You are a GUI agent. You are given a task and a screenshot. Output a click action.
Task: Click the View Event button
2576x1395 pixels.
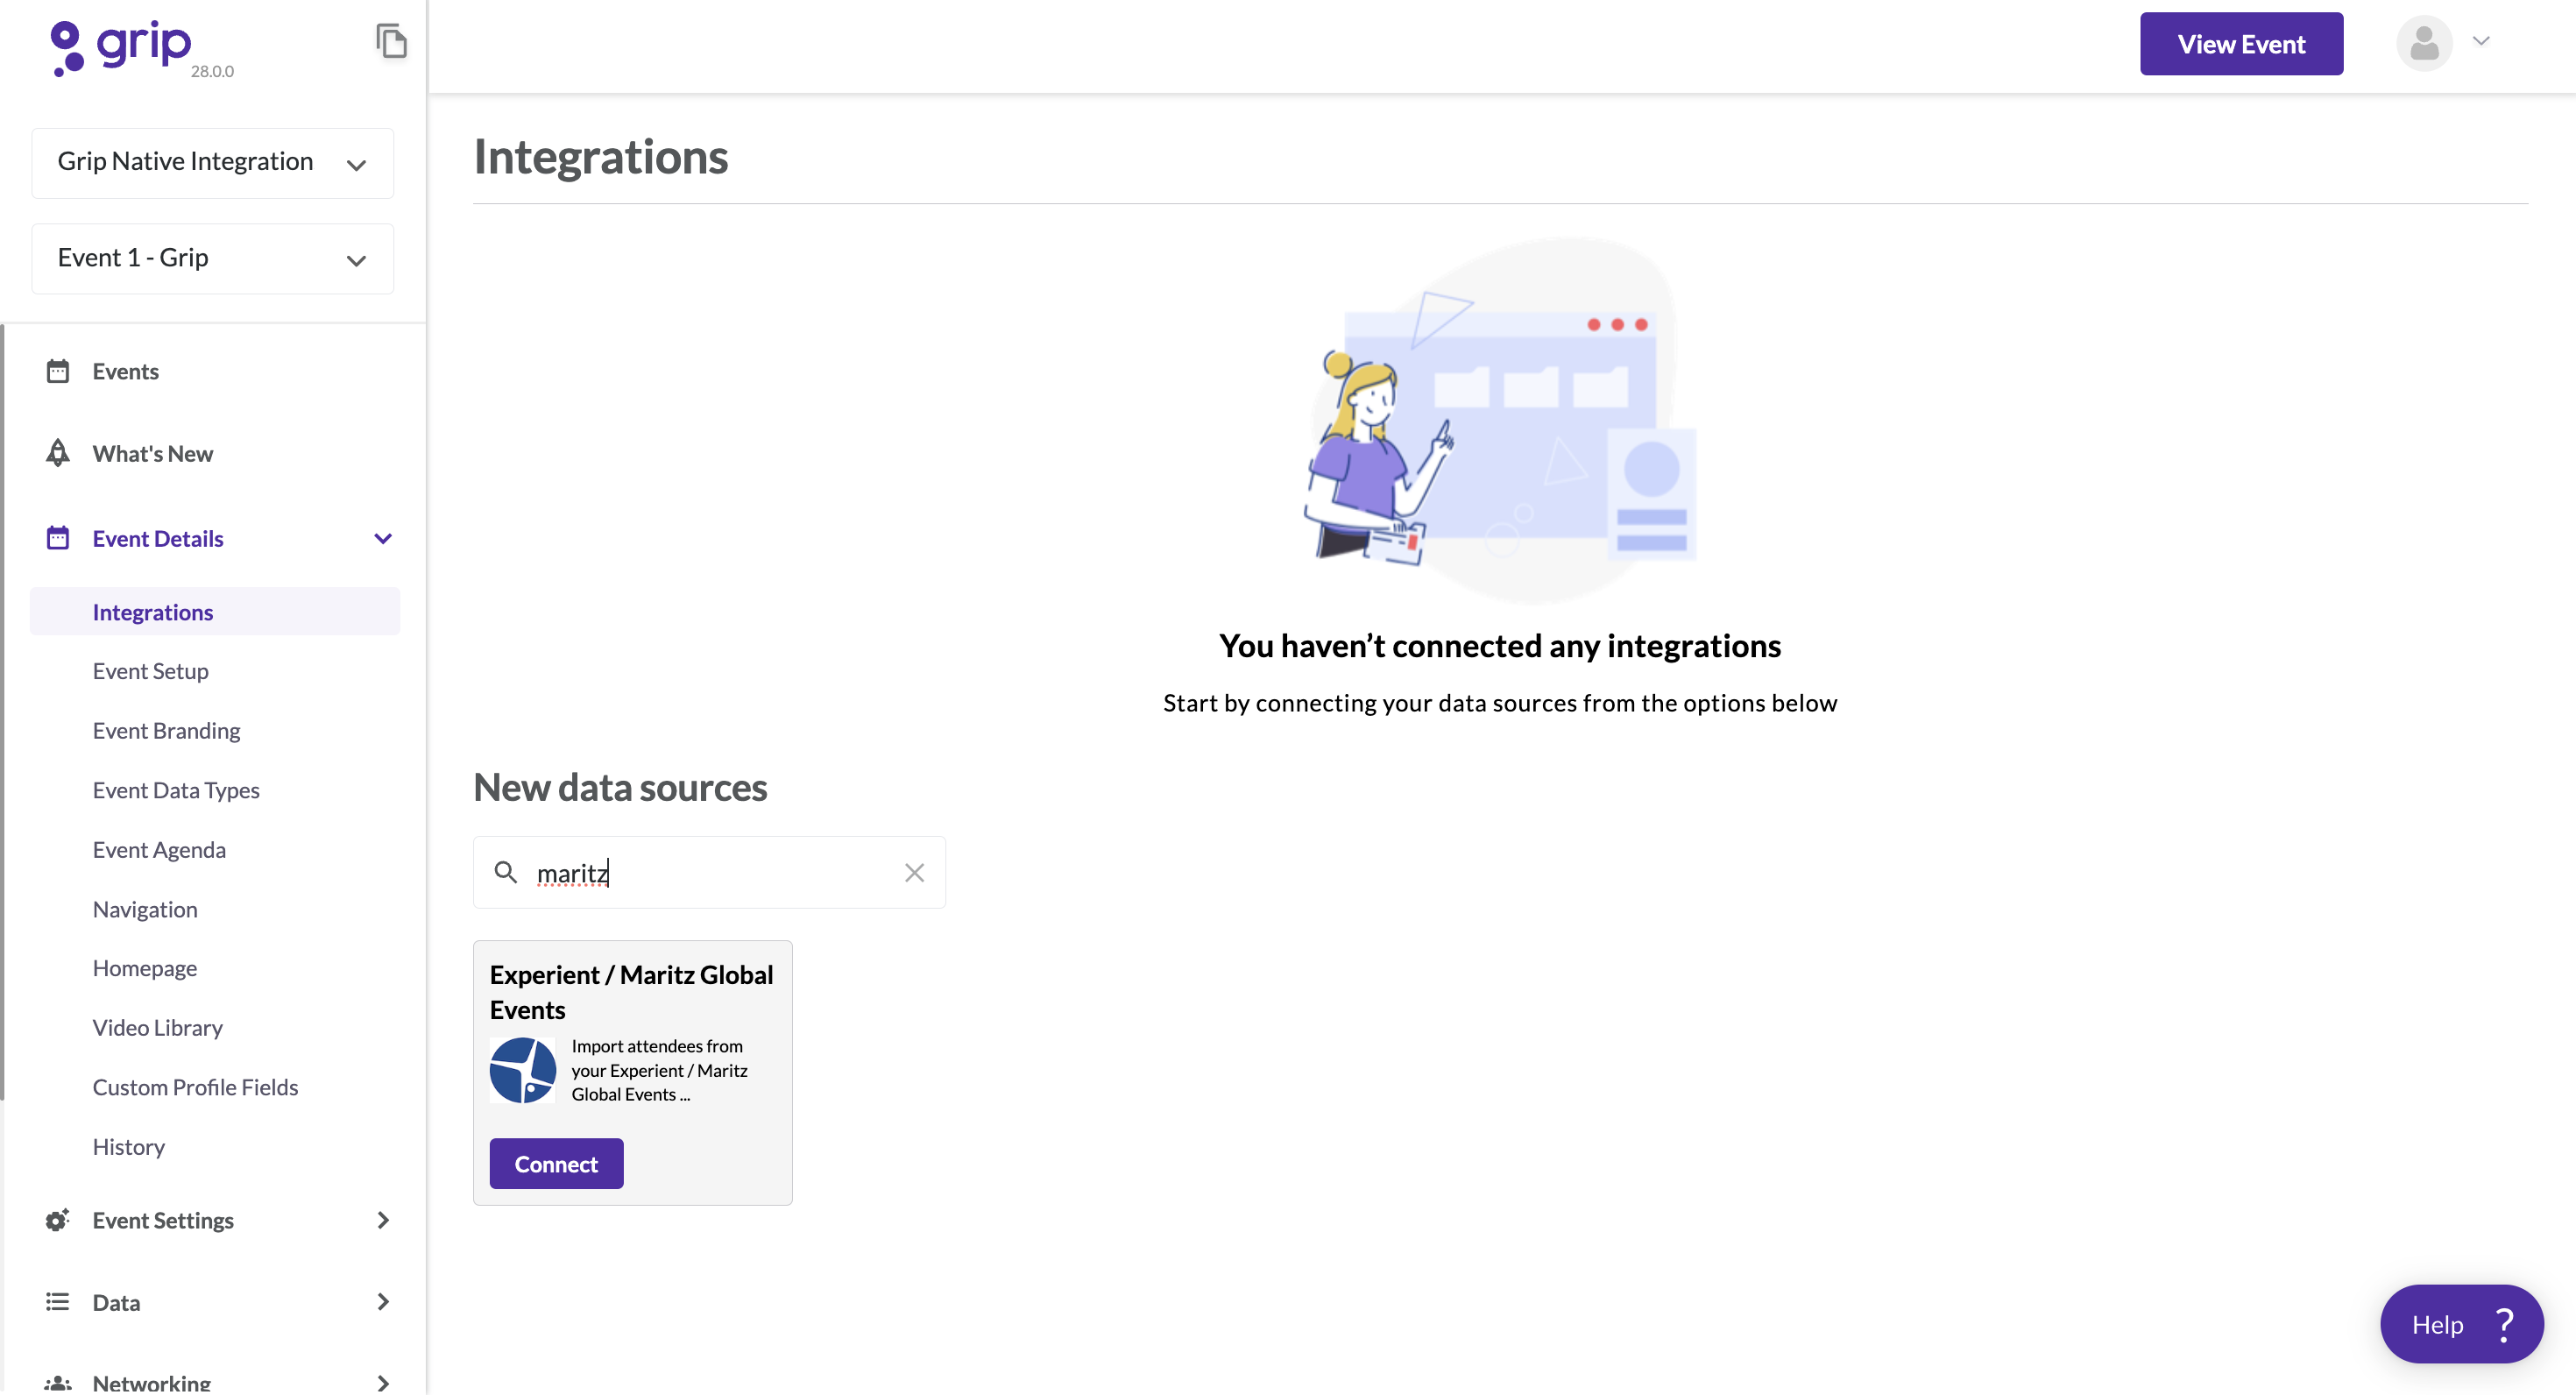click(x=2241, y=44)
